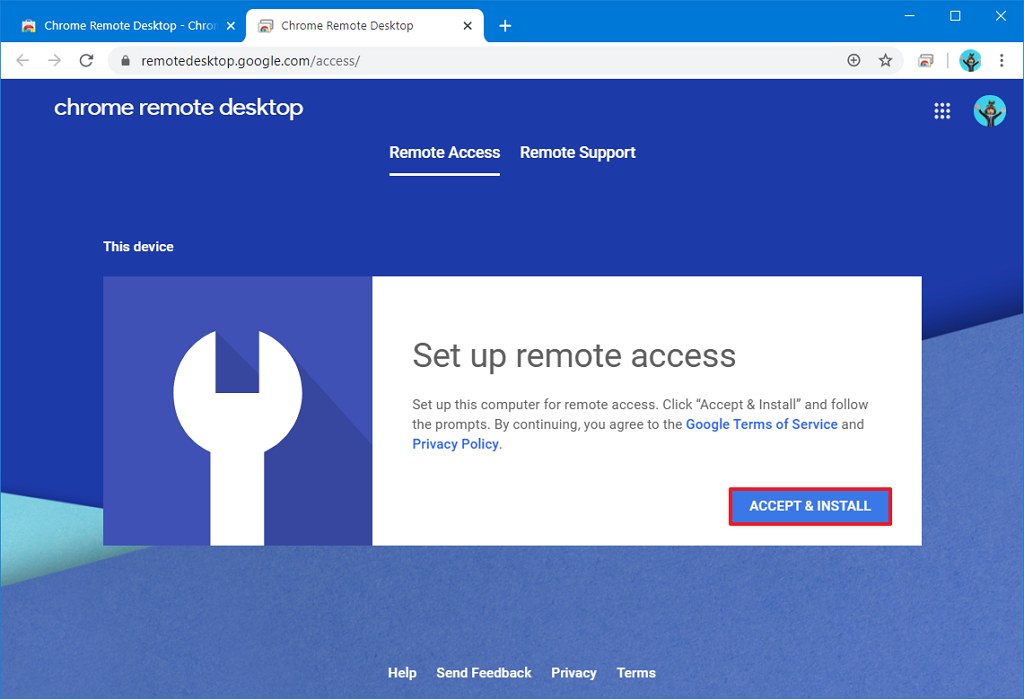Image resolution: width=1024 pixels, height=699 pixels.
Task: Open a new browser tab
Action: tap(505, 26)
